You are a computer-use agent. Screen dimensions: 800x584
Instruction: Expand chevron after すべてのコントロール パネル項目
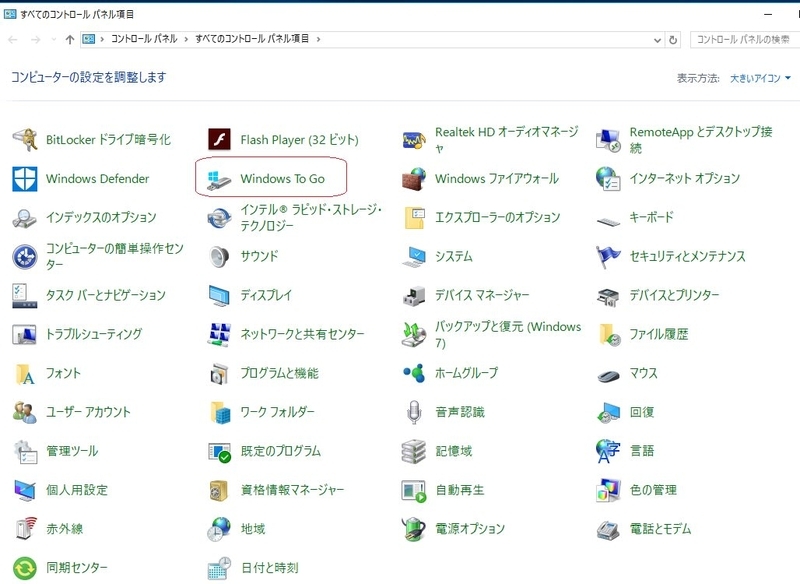(x=318, y=39)
